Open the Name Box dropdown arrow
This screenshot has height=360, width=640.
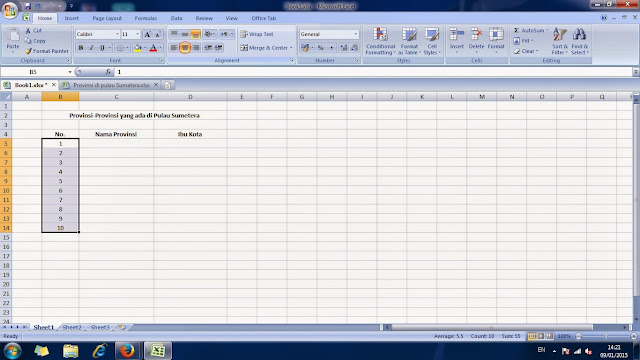(70, 72)
